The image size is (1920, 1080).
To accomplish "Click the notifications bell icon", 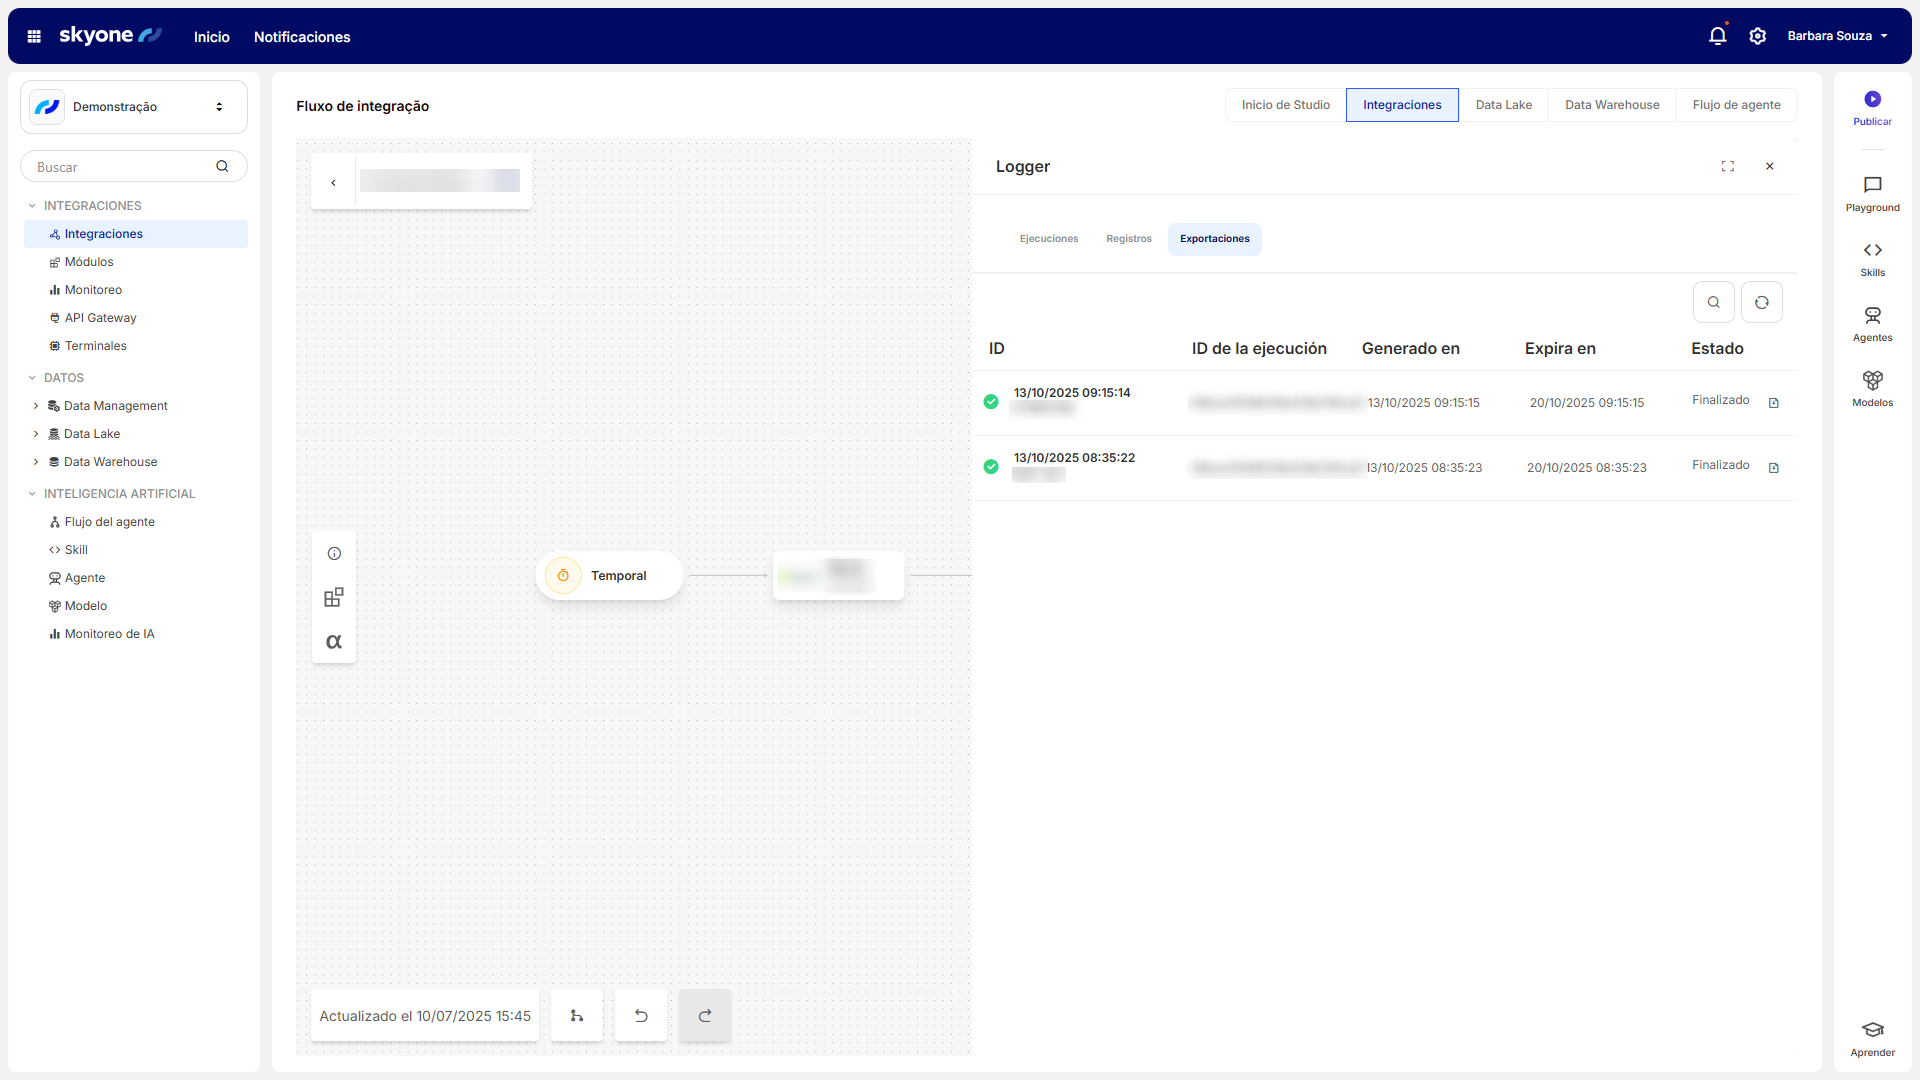I will tap(1717, 36).
